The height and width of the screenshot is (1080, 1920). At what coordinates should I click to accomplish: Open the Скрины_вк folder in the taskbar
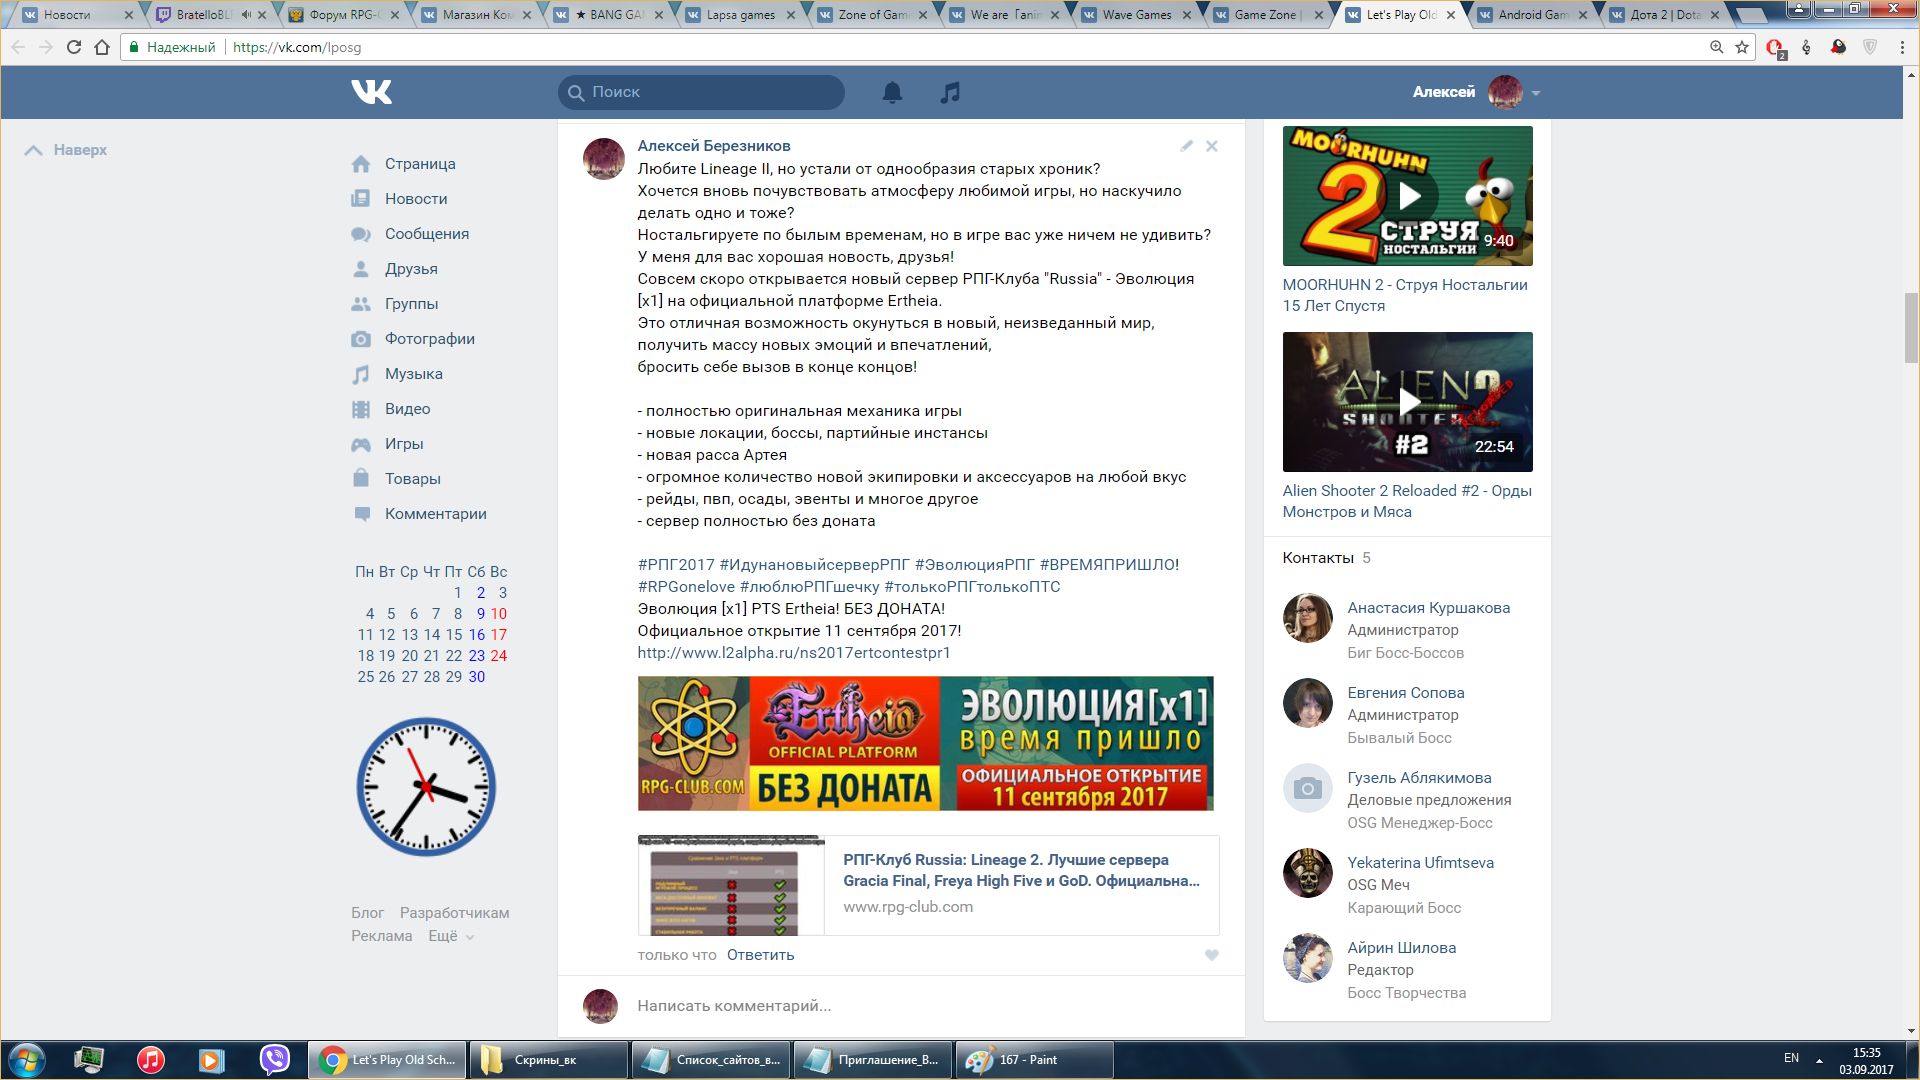pos(548,1059)
